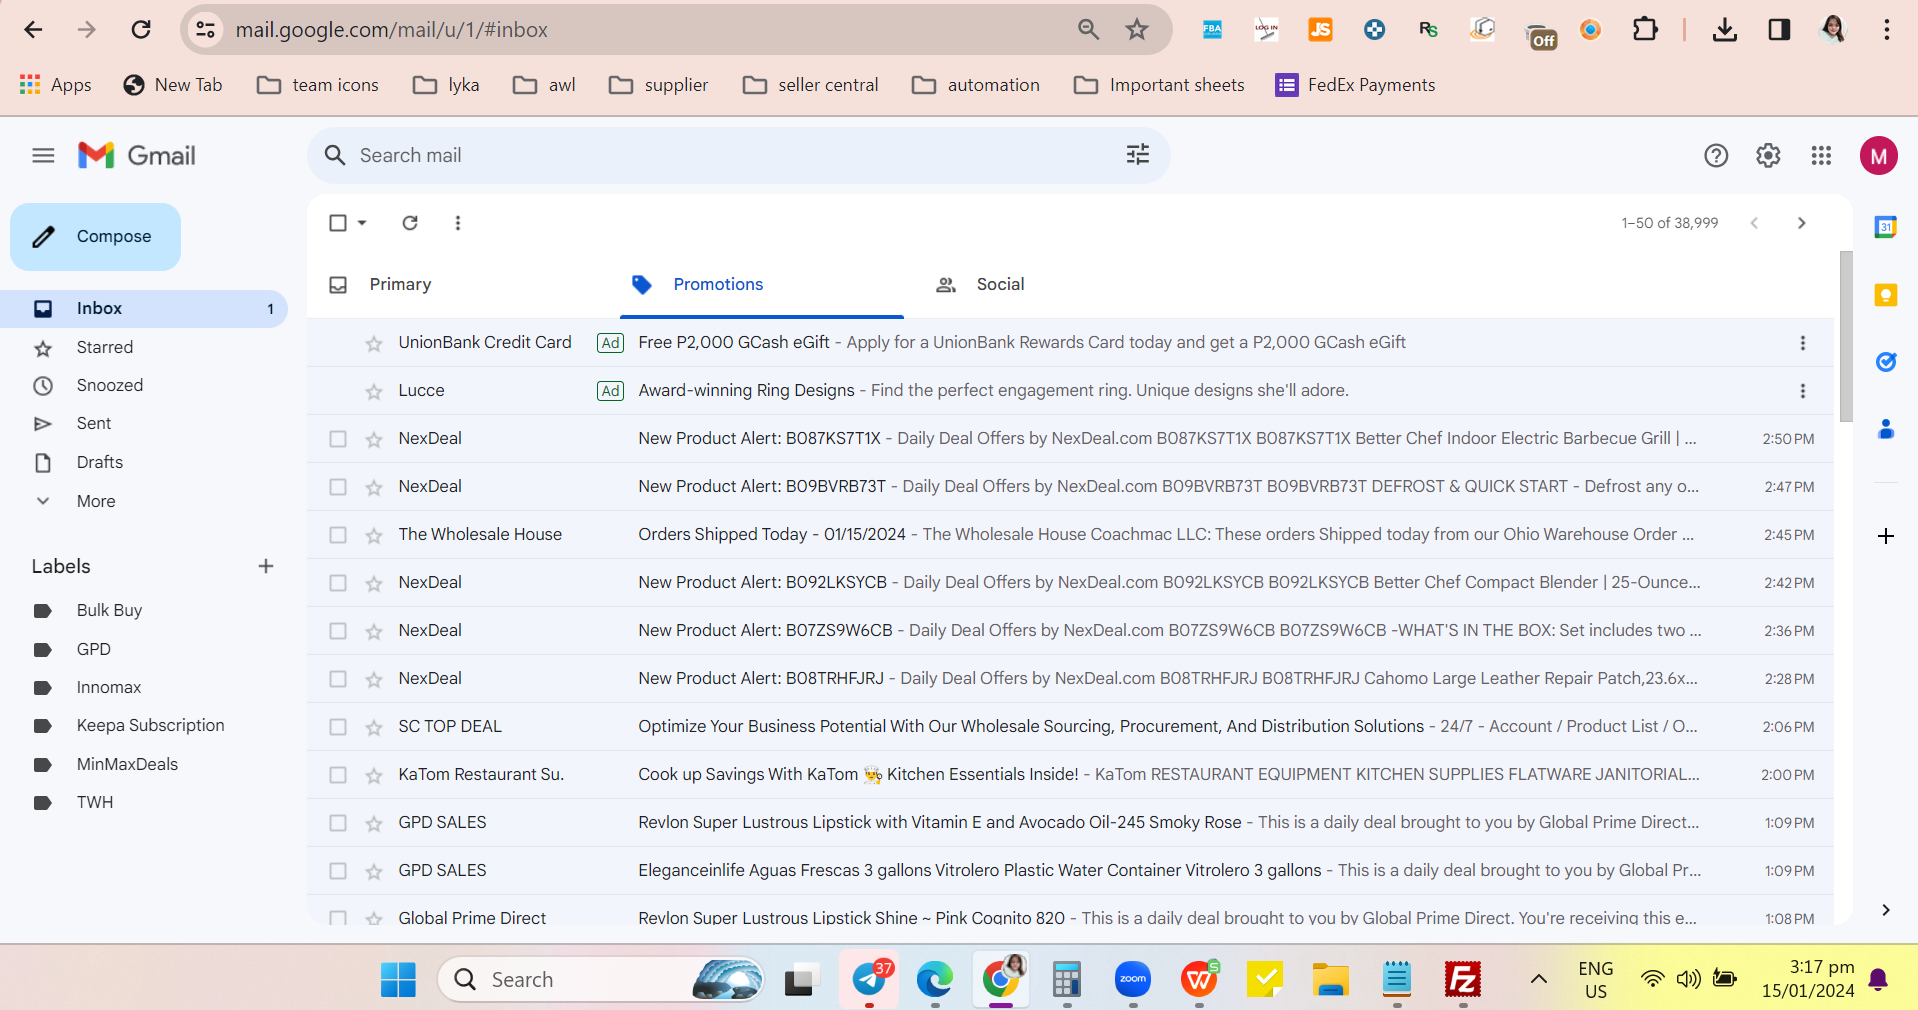Image resolution: width=1918 pixels, height=1010 pixels.
Task: Open the select dropdown arrow
Action: (362, 223)
